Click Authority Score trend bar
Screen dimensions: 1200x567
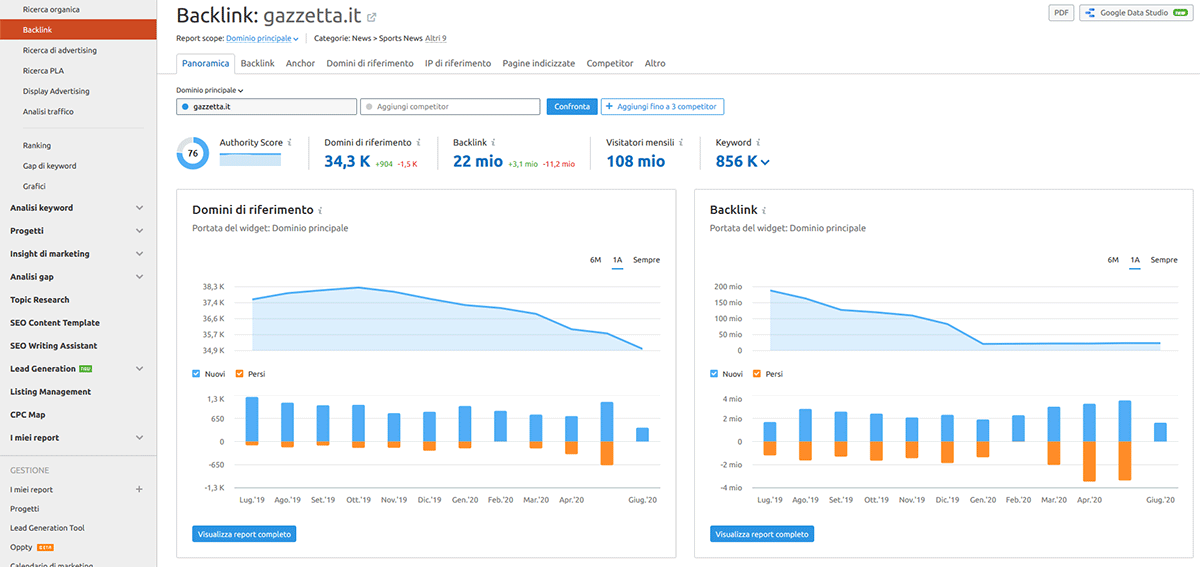click(x=251, y=159)
